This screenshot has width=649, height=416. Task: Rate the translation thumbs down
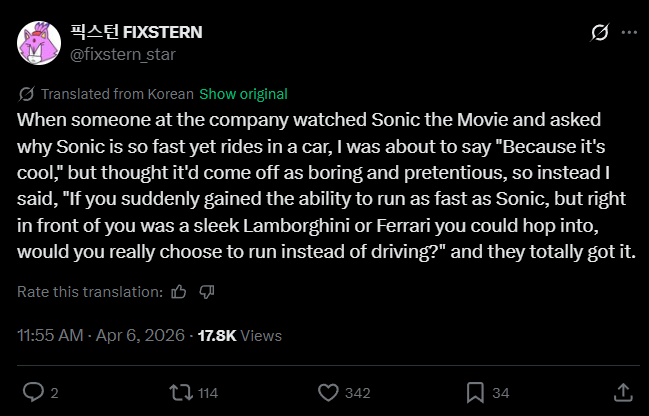tap(207, 292)
